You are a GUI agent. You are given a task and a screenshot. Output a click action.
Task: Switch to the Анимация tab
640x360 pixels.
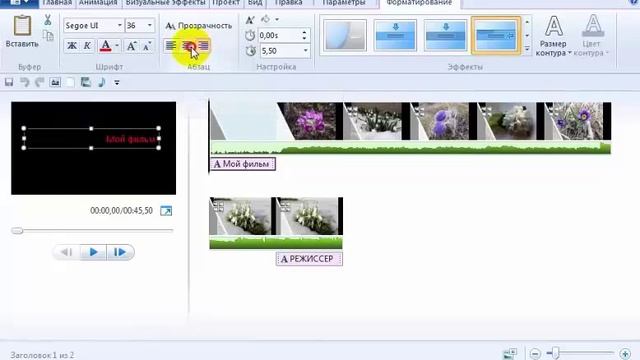[x=98, y=3]
